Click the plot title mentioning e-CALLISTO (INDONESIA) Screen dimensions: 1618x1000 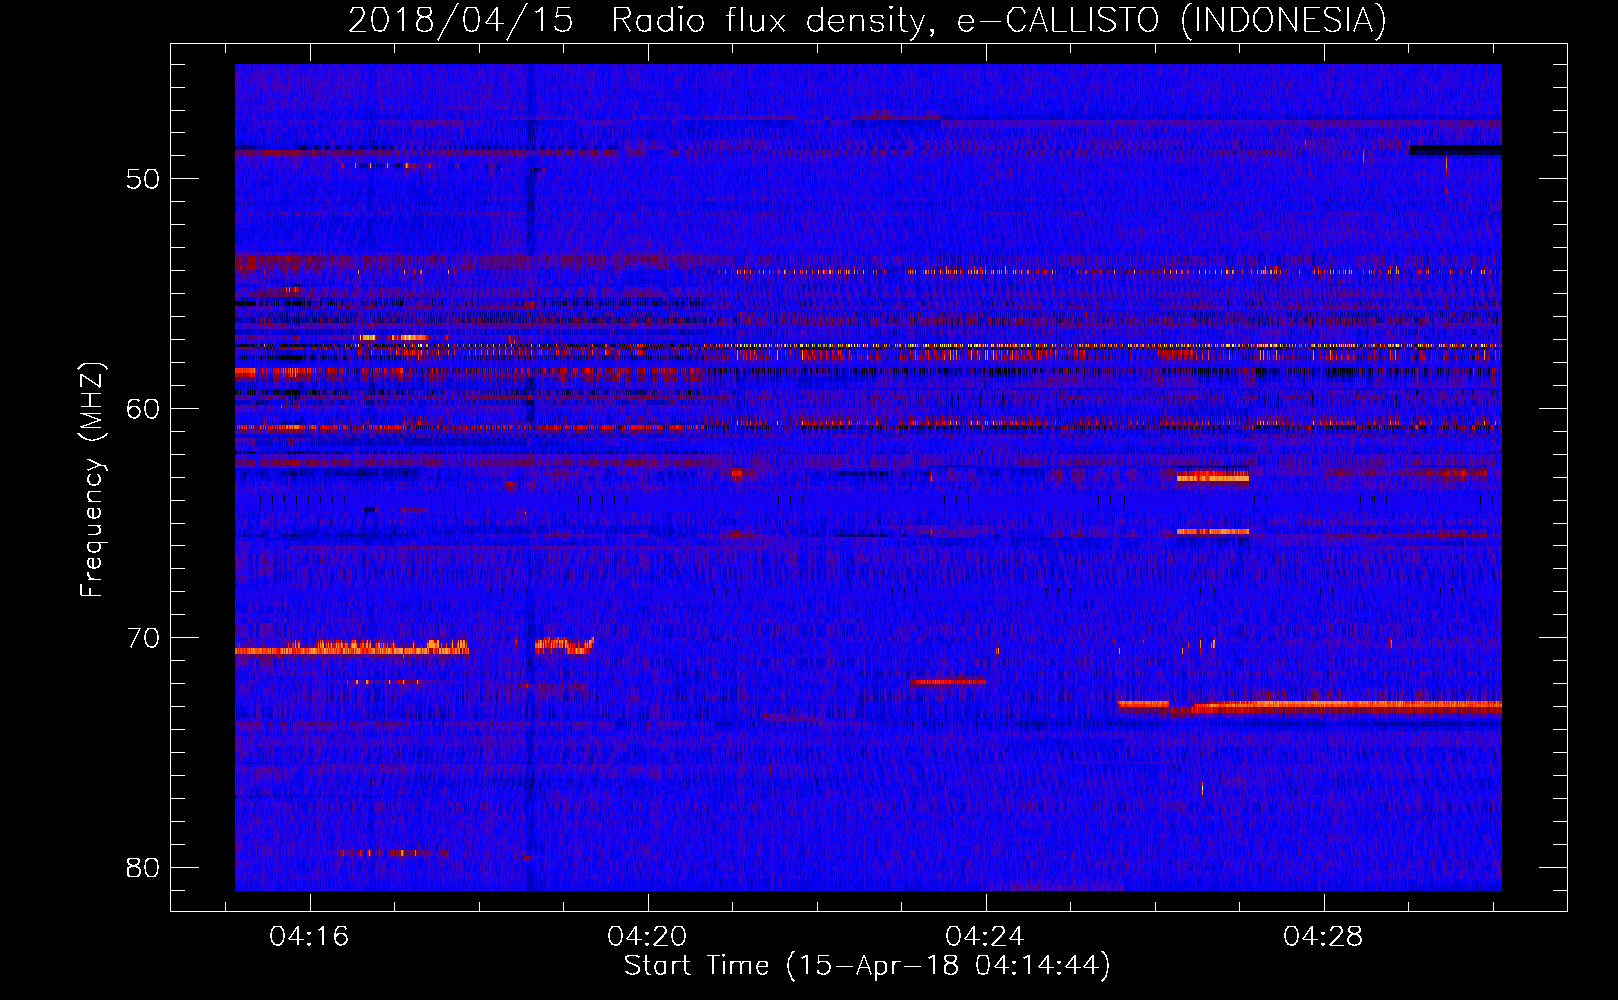[x=867, y=20]
